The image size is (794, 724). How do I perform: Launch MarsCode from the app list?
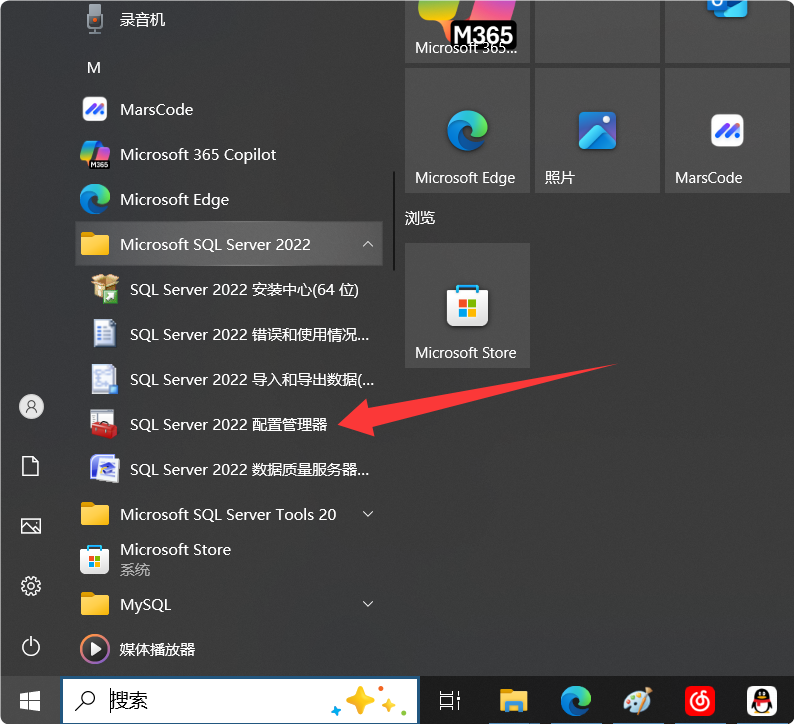point(229,109)
